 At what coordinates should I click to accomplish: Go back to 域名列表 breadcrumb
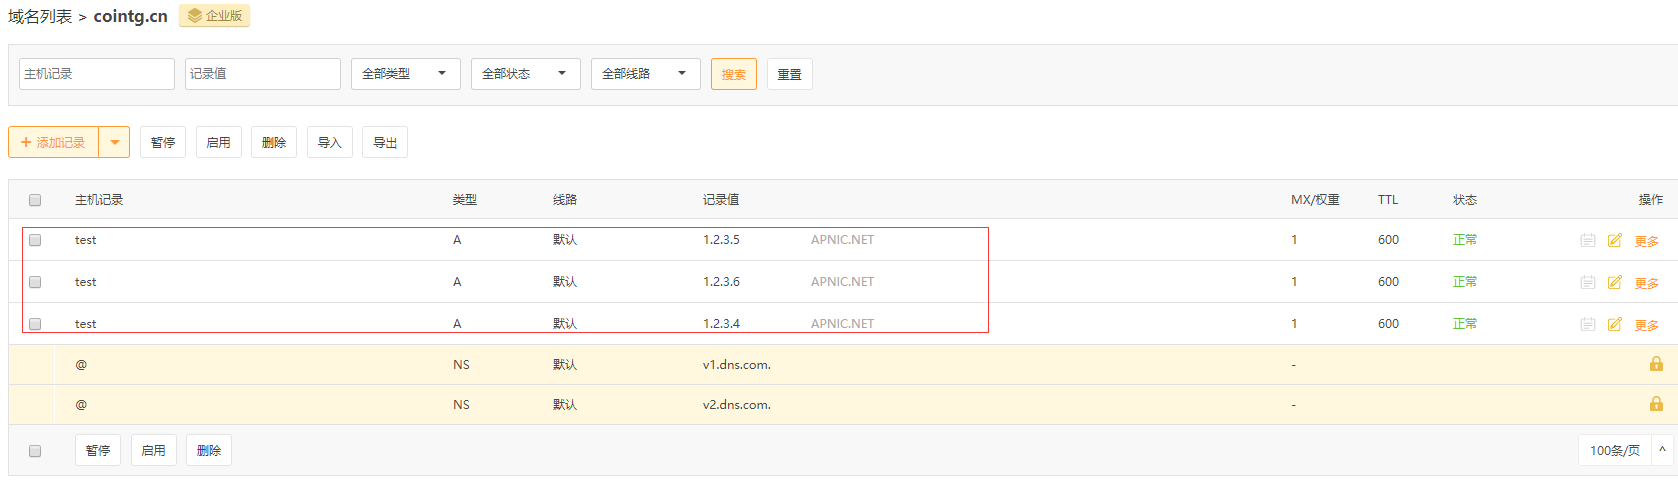(x=40, y=17)
